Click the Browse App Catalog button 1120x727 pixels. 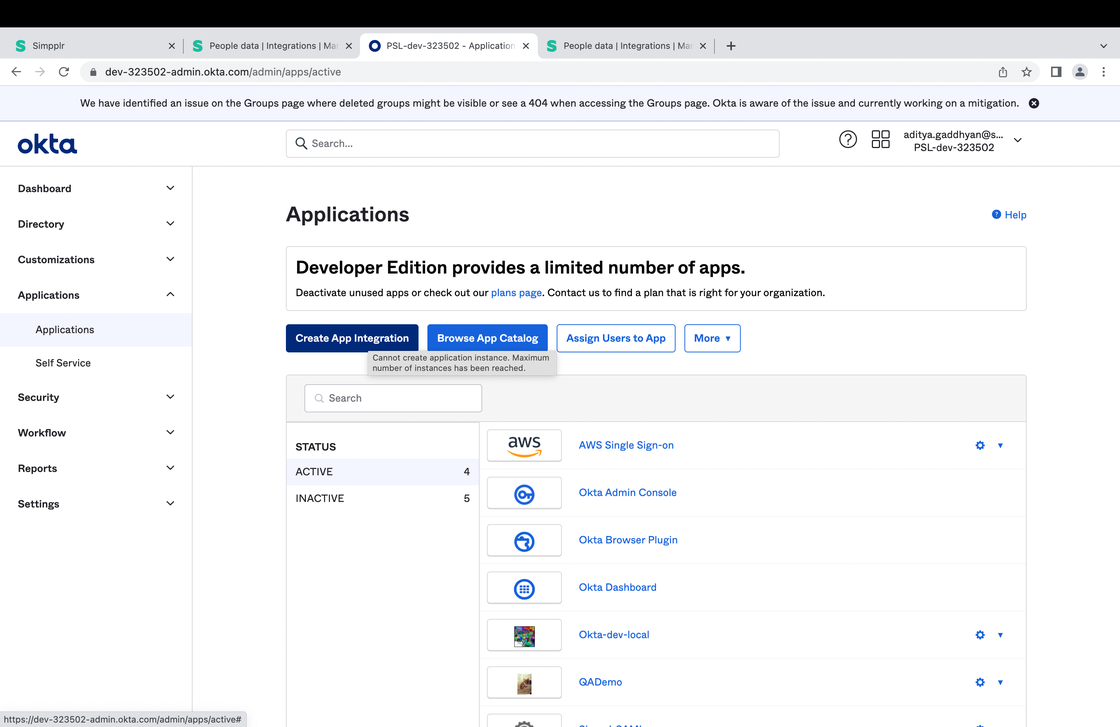[x=487, y=338]
